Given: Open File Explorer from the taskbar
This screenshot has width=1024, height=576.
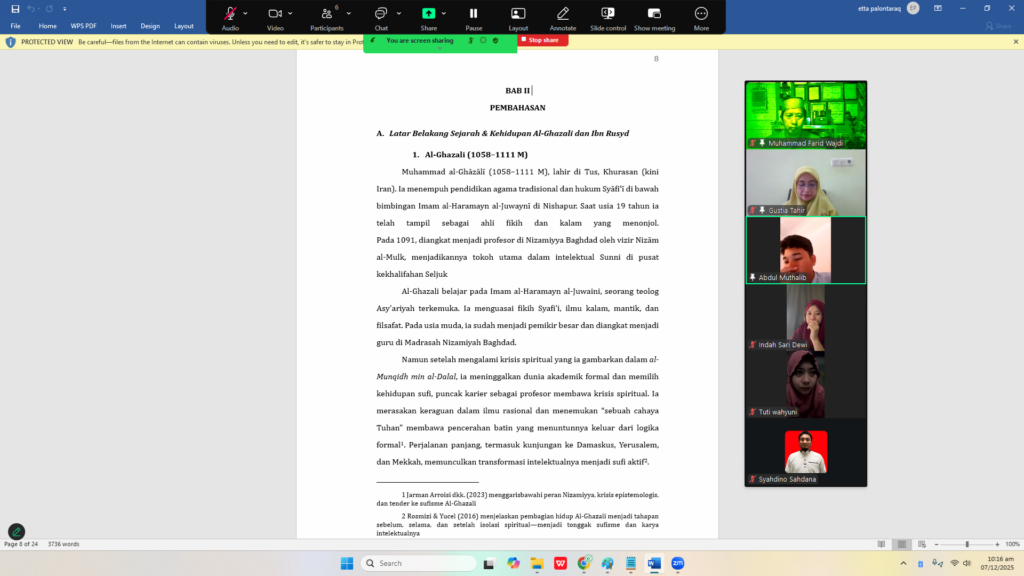Looking at the screenshot, I should point(537,563).
